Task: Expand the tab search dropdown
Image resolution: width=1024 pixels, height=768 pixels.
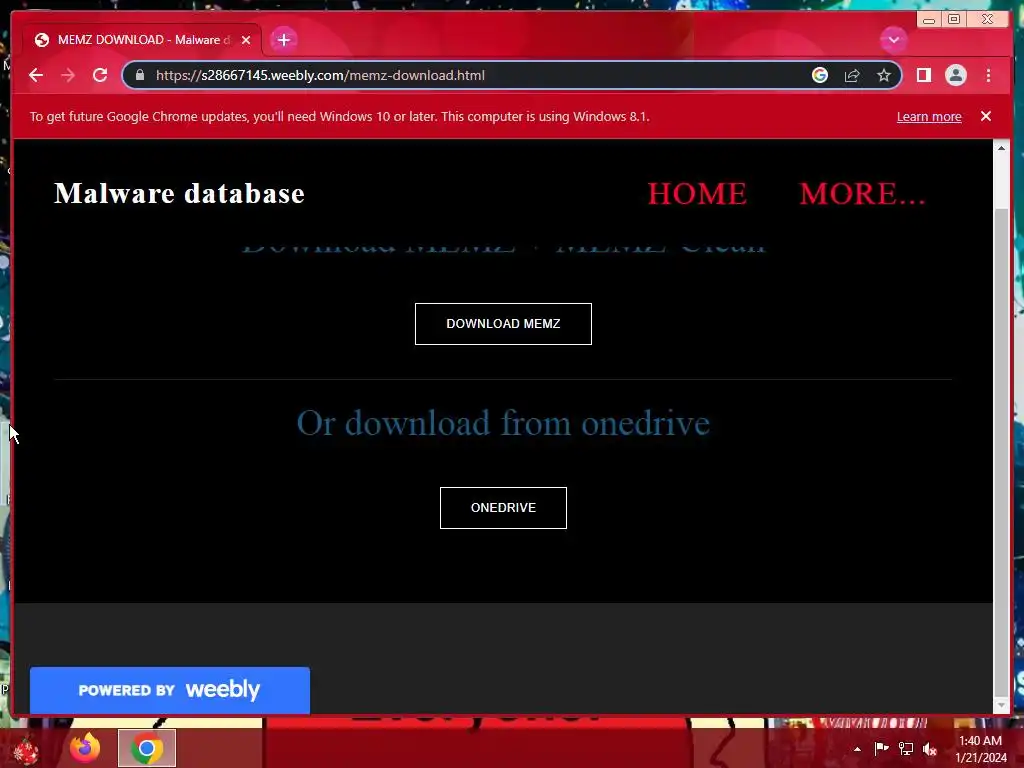Action: click(x=893, y=40)
